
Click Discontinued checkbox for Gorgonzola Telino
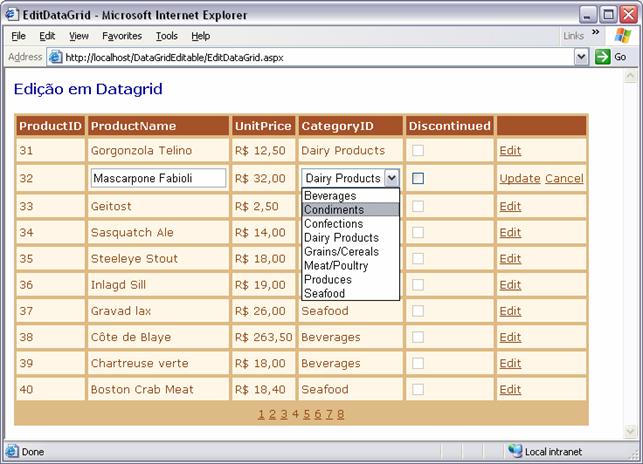pos(418,150)
